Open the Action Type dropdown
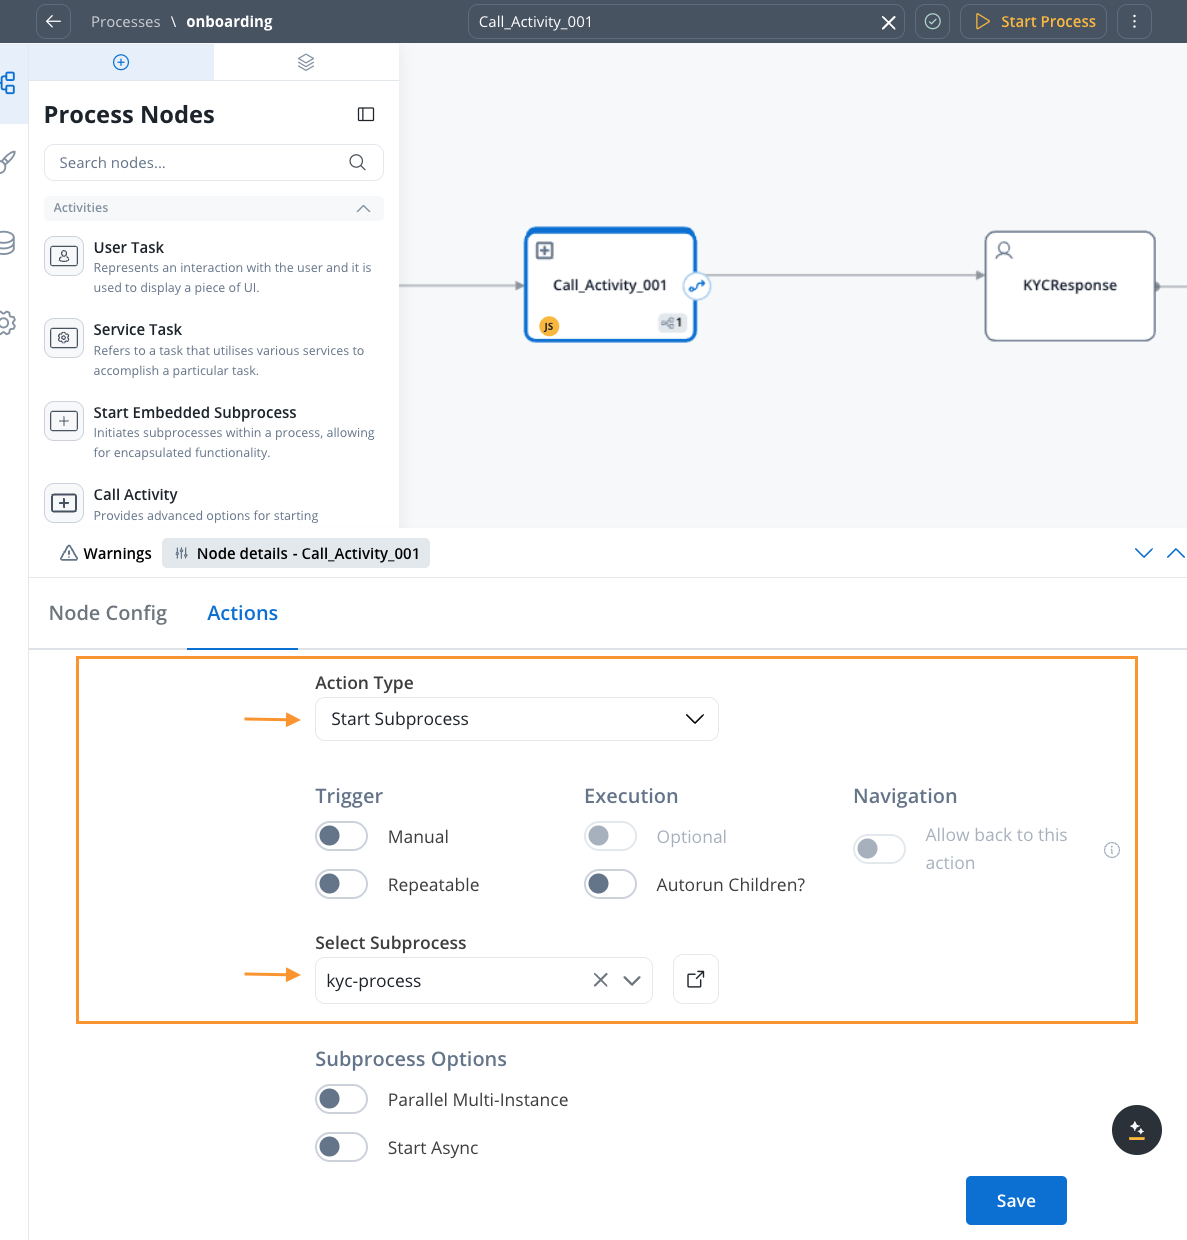1187x1240 pixels. (516, 719)
